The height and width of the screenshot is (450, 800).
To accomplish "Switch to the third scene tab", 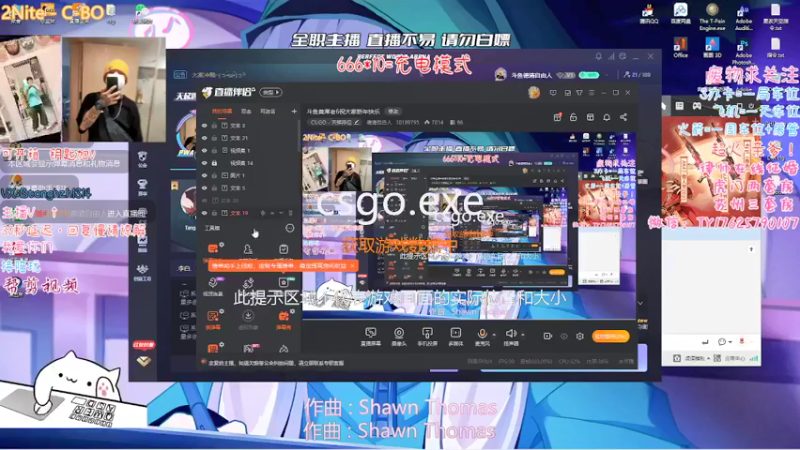I will pyautogui.click(x=268, y=111).
